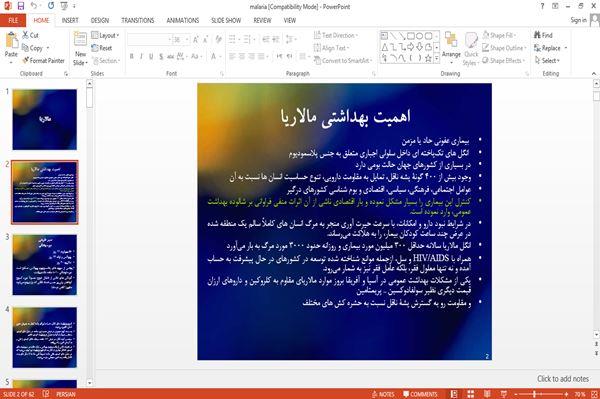Decrease the list indent level
Screen dimensions: 600x399
click(266, 39)
